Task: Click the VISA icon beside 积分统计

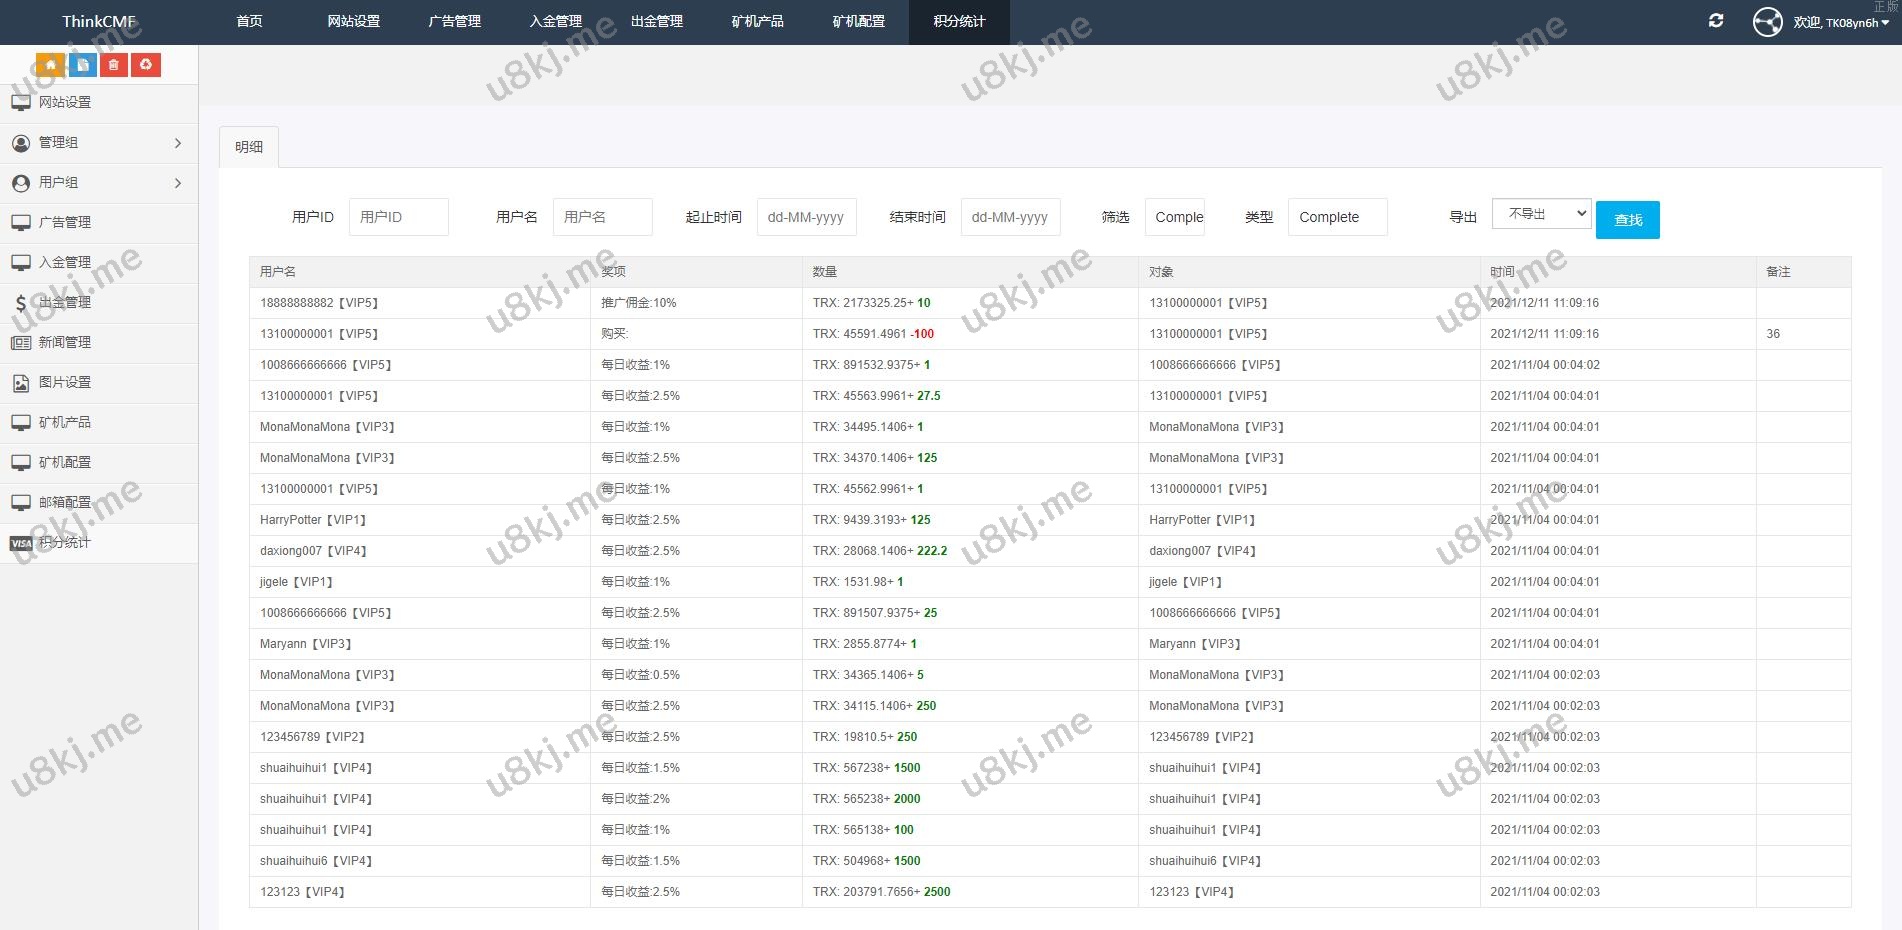Action: 21,543
